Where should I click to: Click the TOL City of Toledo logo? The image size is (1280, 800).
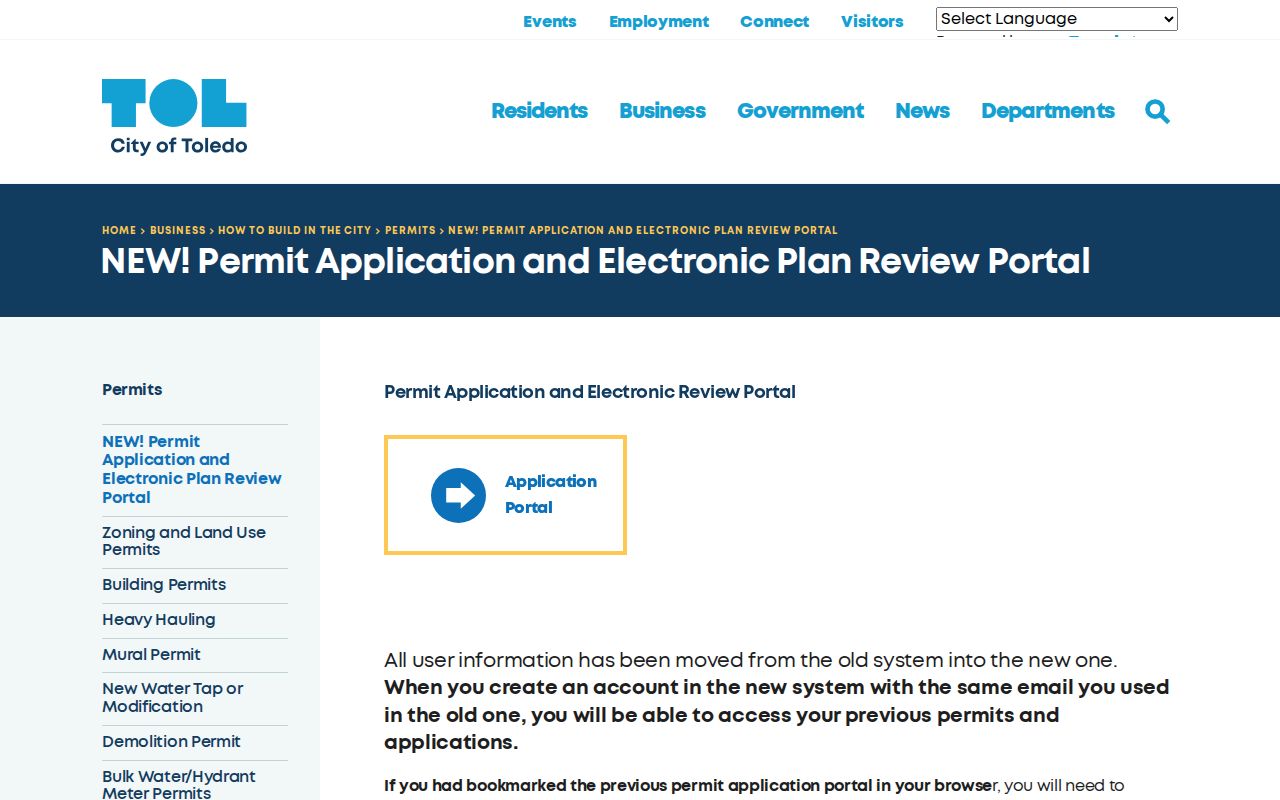point(174,117)
